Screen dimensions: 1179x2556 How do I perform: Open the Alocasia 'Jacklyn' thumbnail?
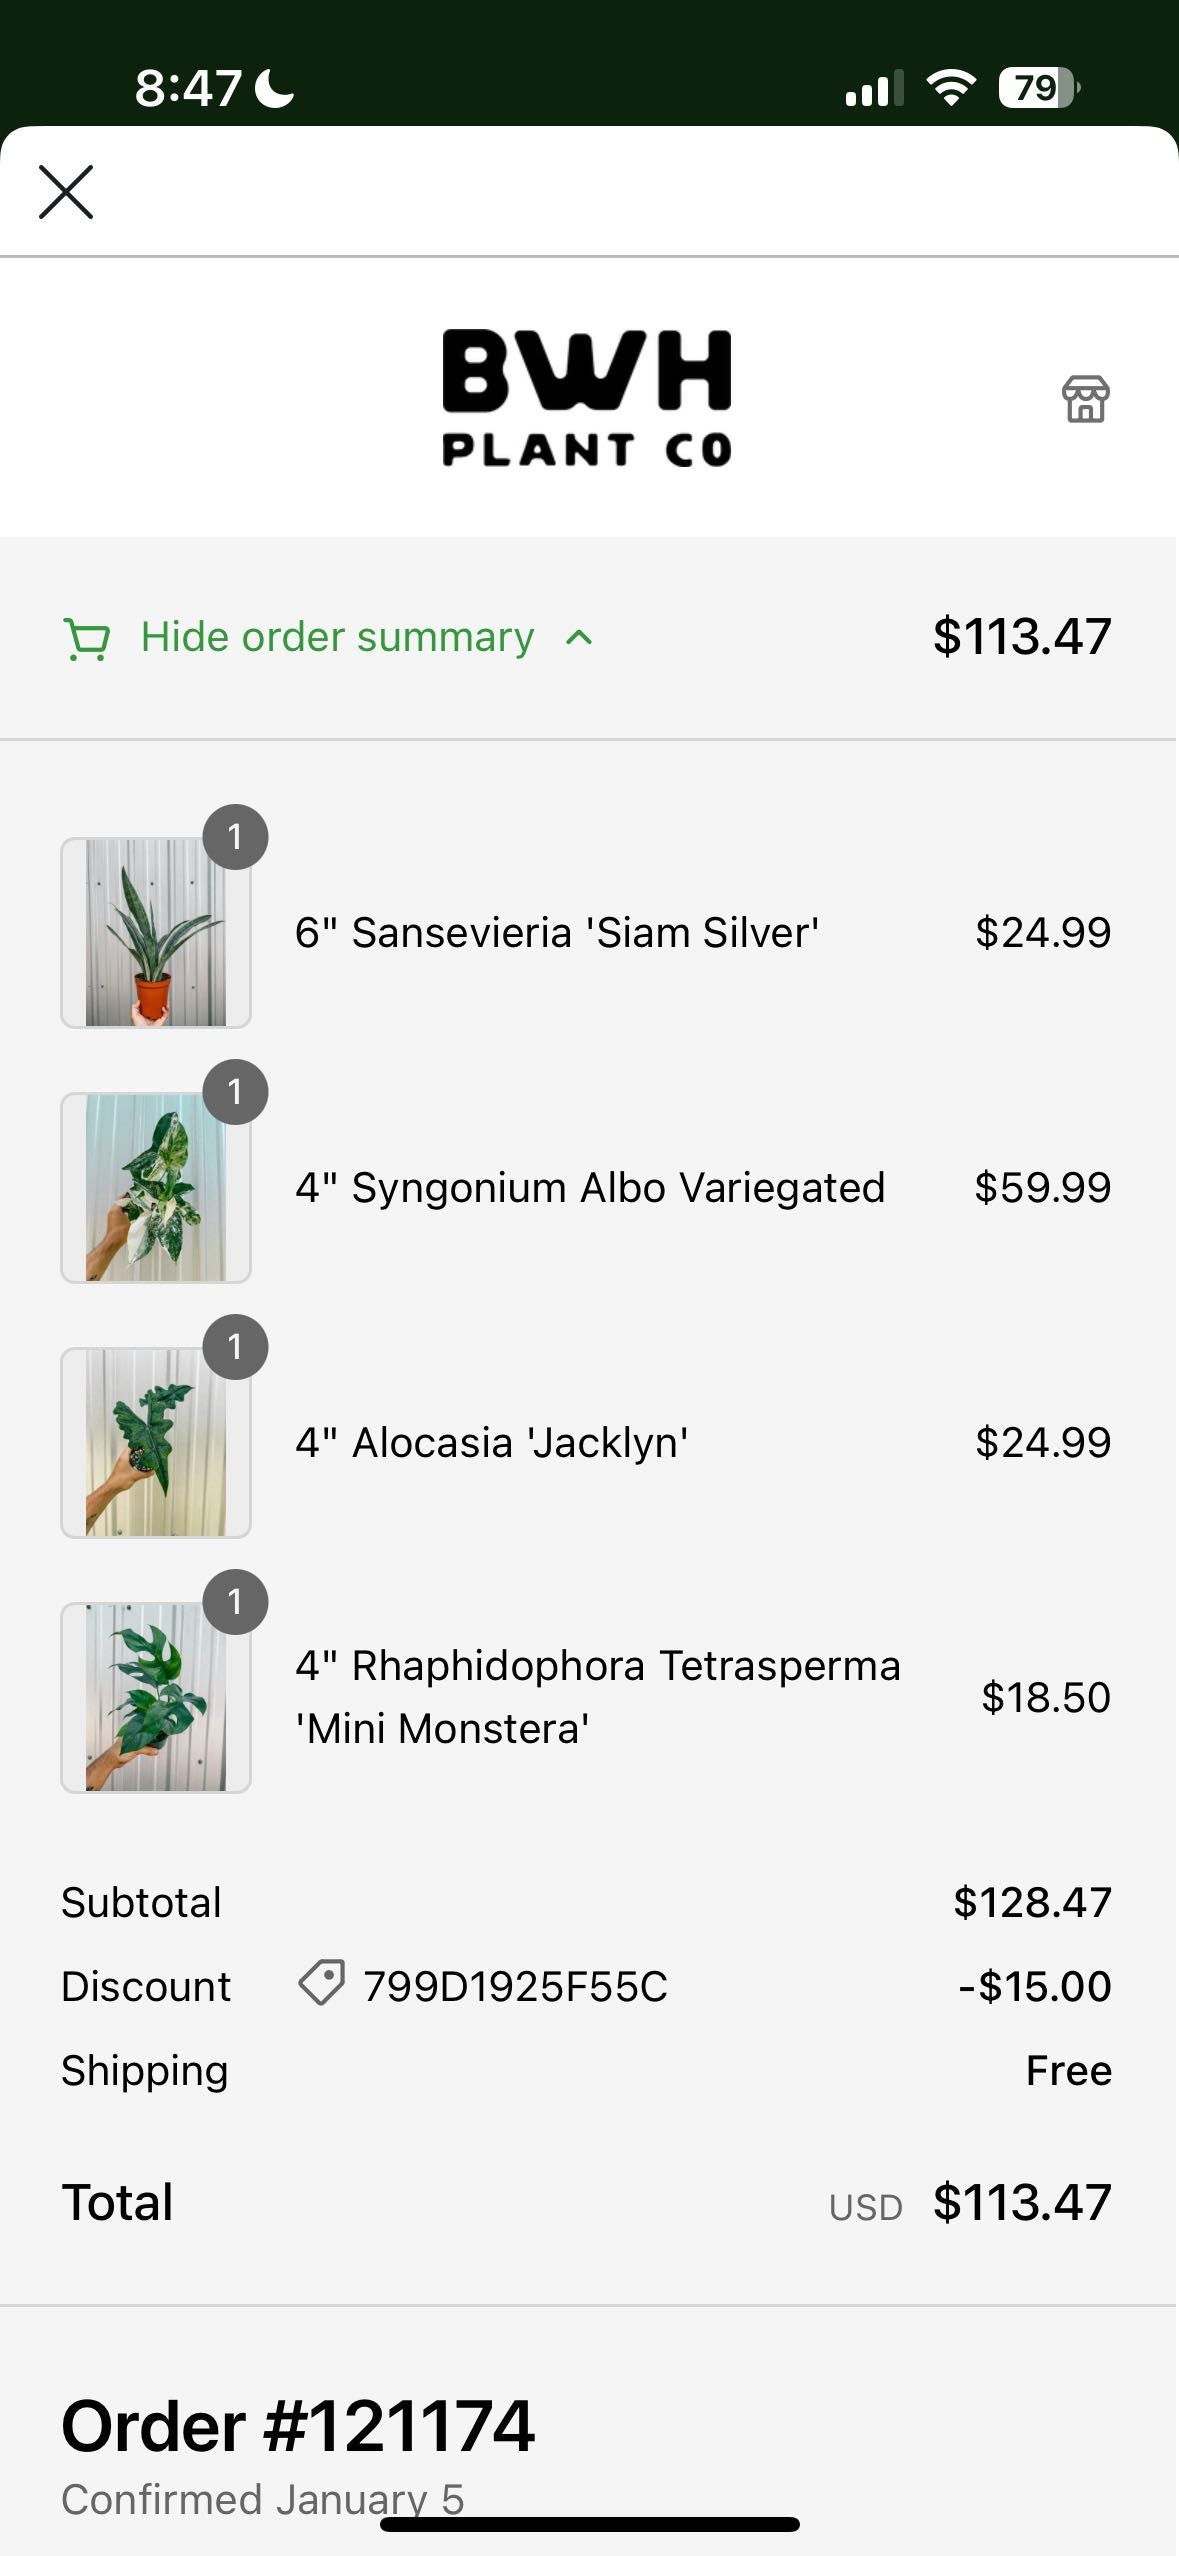155,1443
